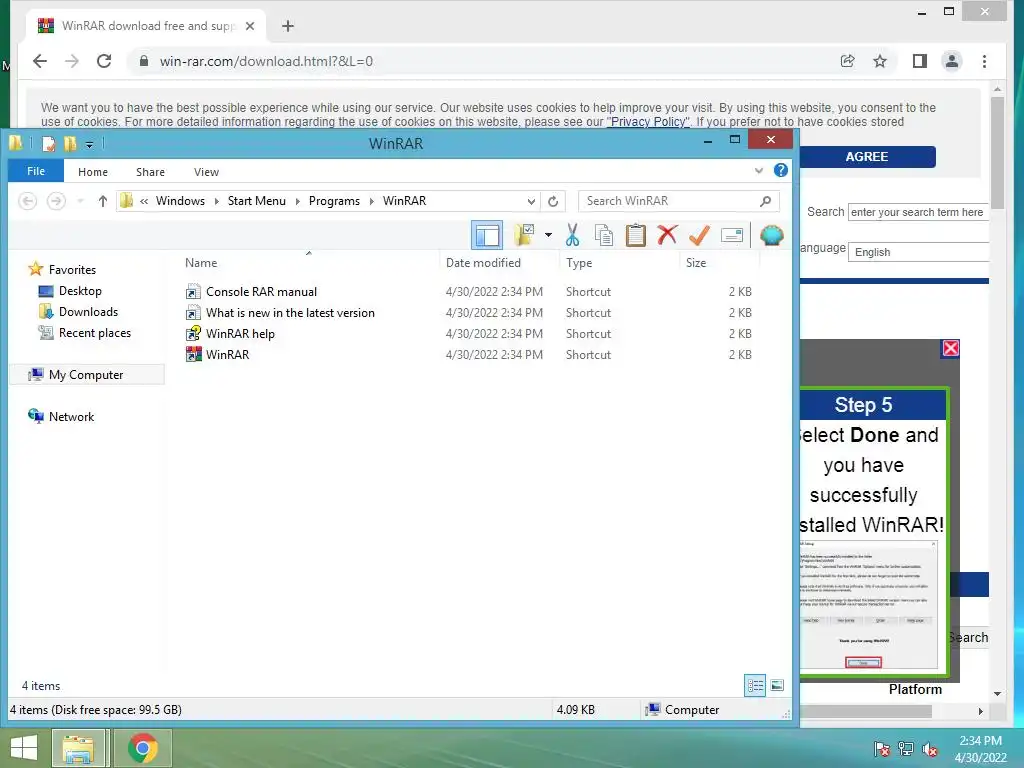
Task: Reload the page in Chrome
Action: click(x=104, y=61)
